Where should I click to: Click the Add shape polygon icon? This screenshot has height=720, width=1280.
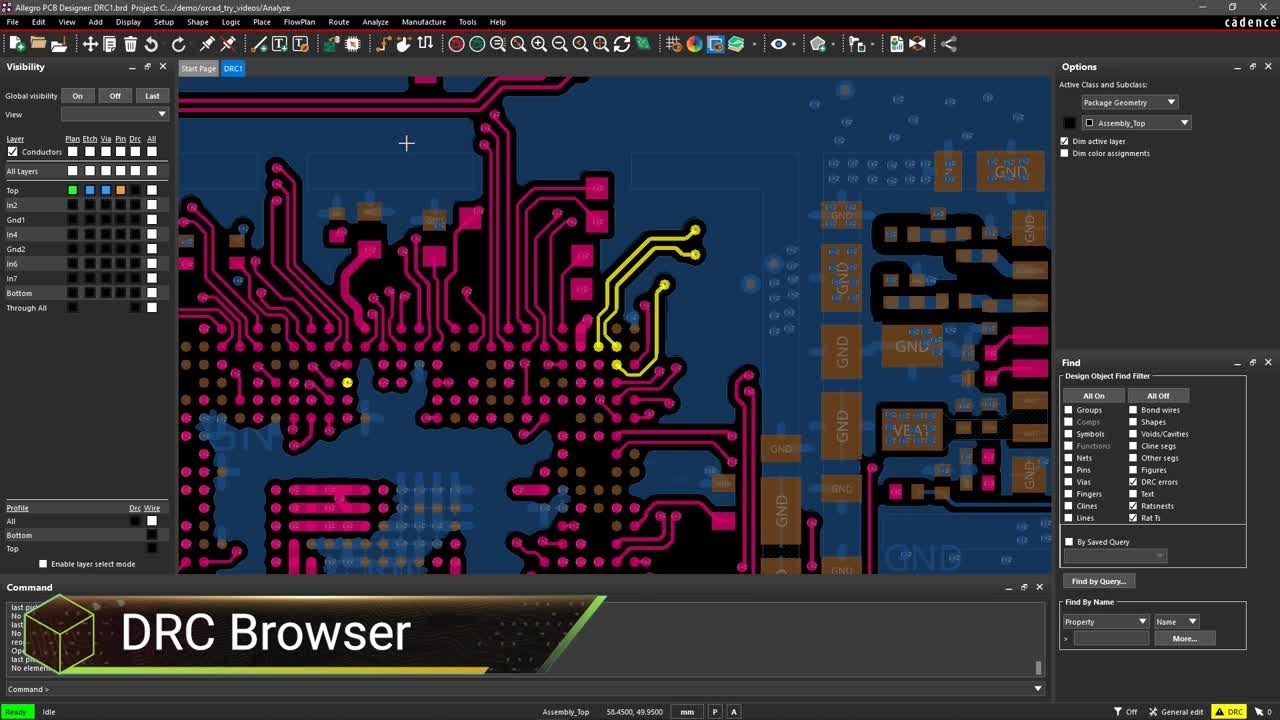click(x=818, y=44)
